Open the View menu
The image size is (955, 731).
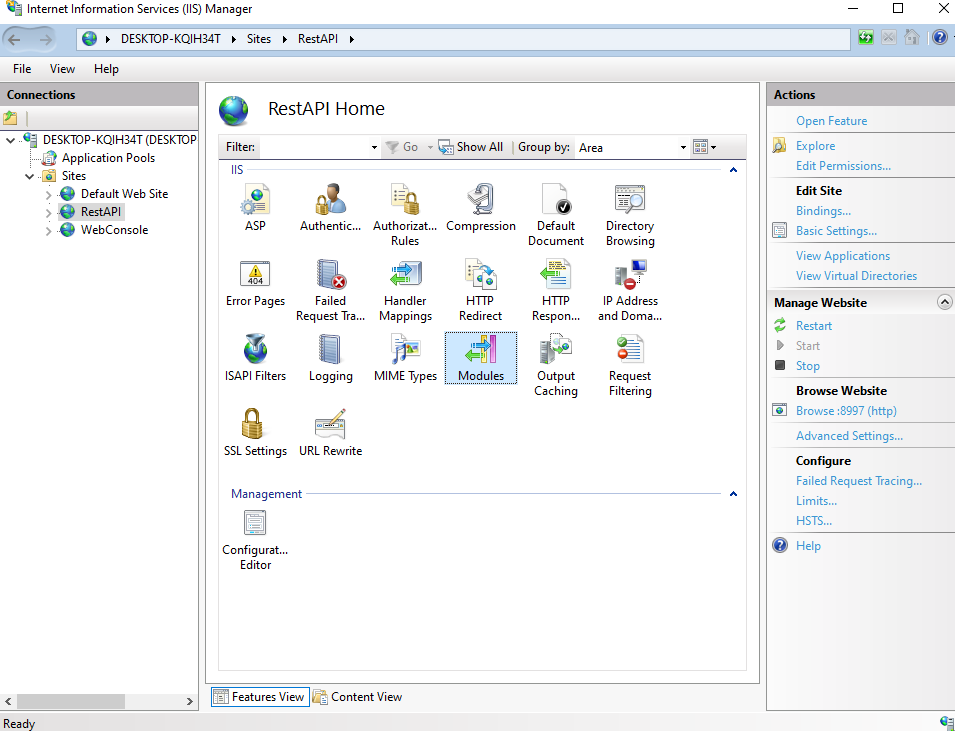(x=62, y=69)
